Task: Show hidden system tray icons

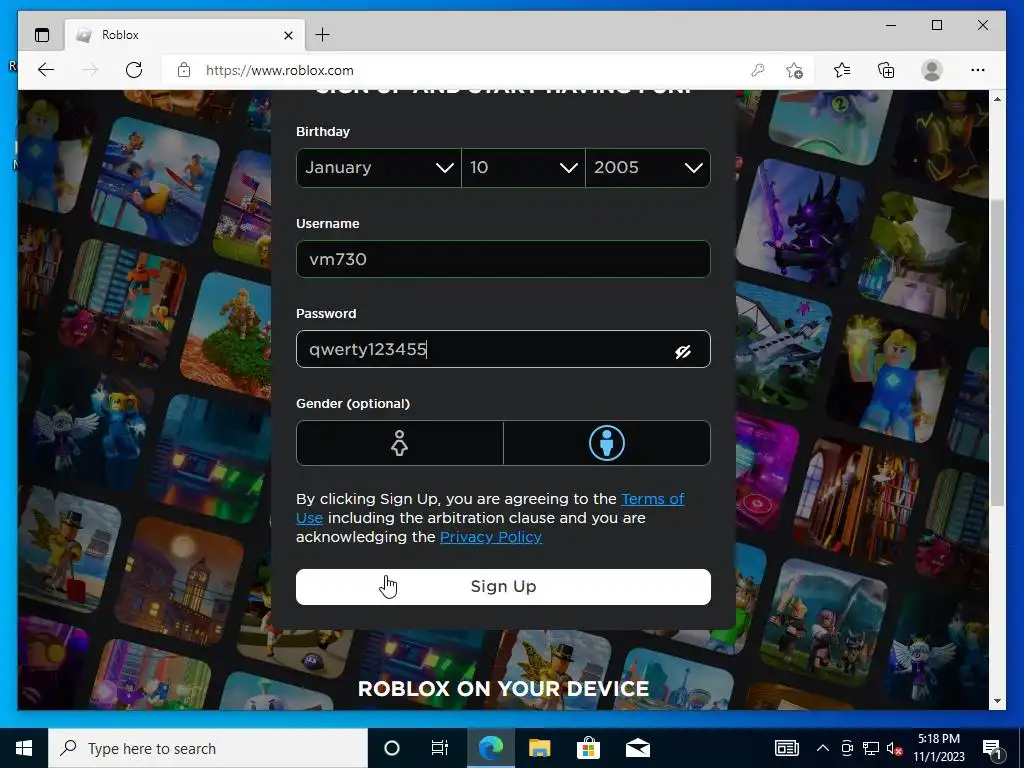Action: (823, 748)
